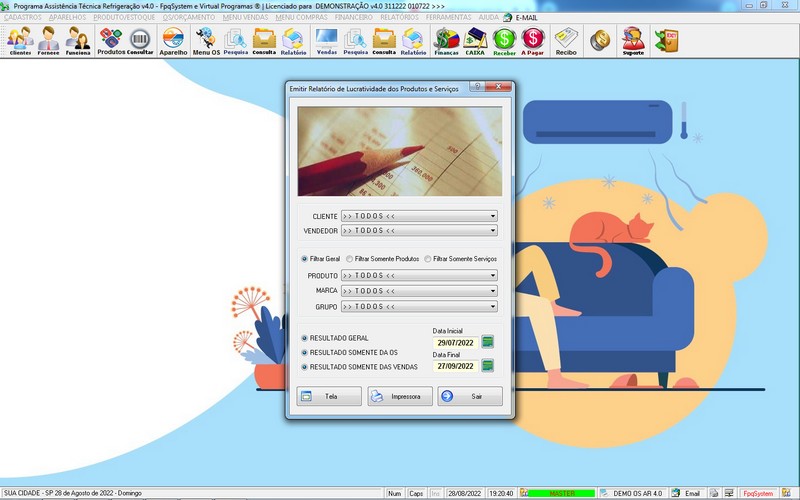
Task: Click Consulta icon in the OS group
Action: pos(264,41)
